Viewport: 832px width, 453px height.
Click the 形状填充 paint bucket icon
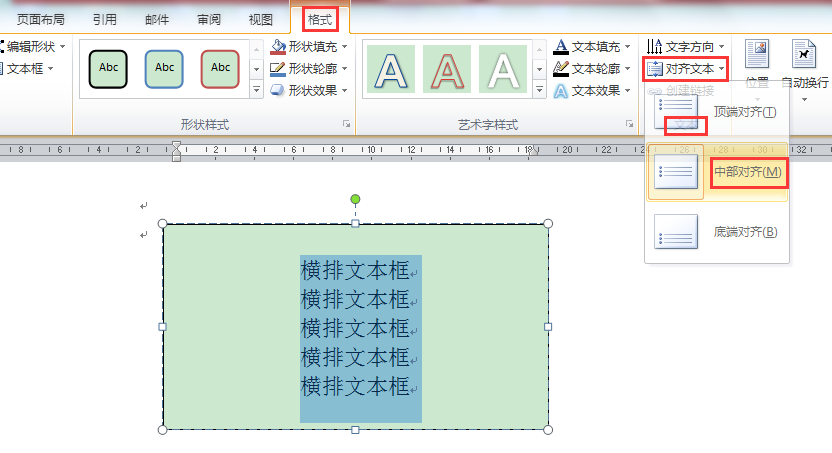point(278,47)
